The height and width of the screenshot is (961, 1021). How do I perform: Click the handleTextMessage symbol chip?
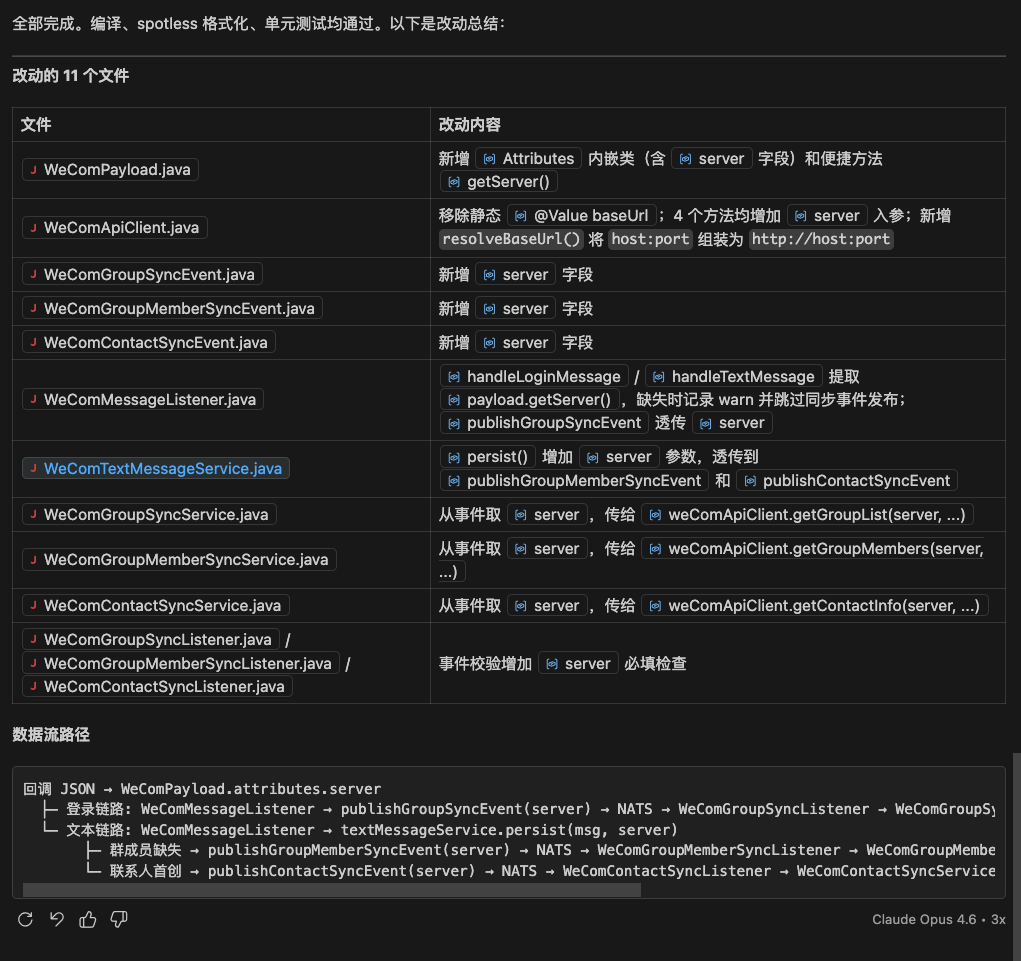point(733,376)
